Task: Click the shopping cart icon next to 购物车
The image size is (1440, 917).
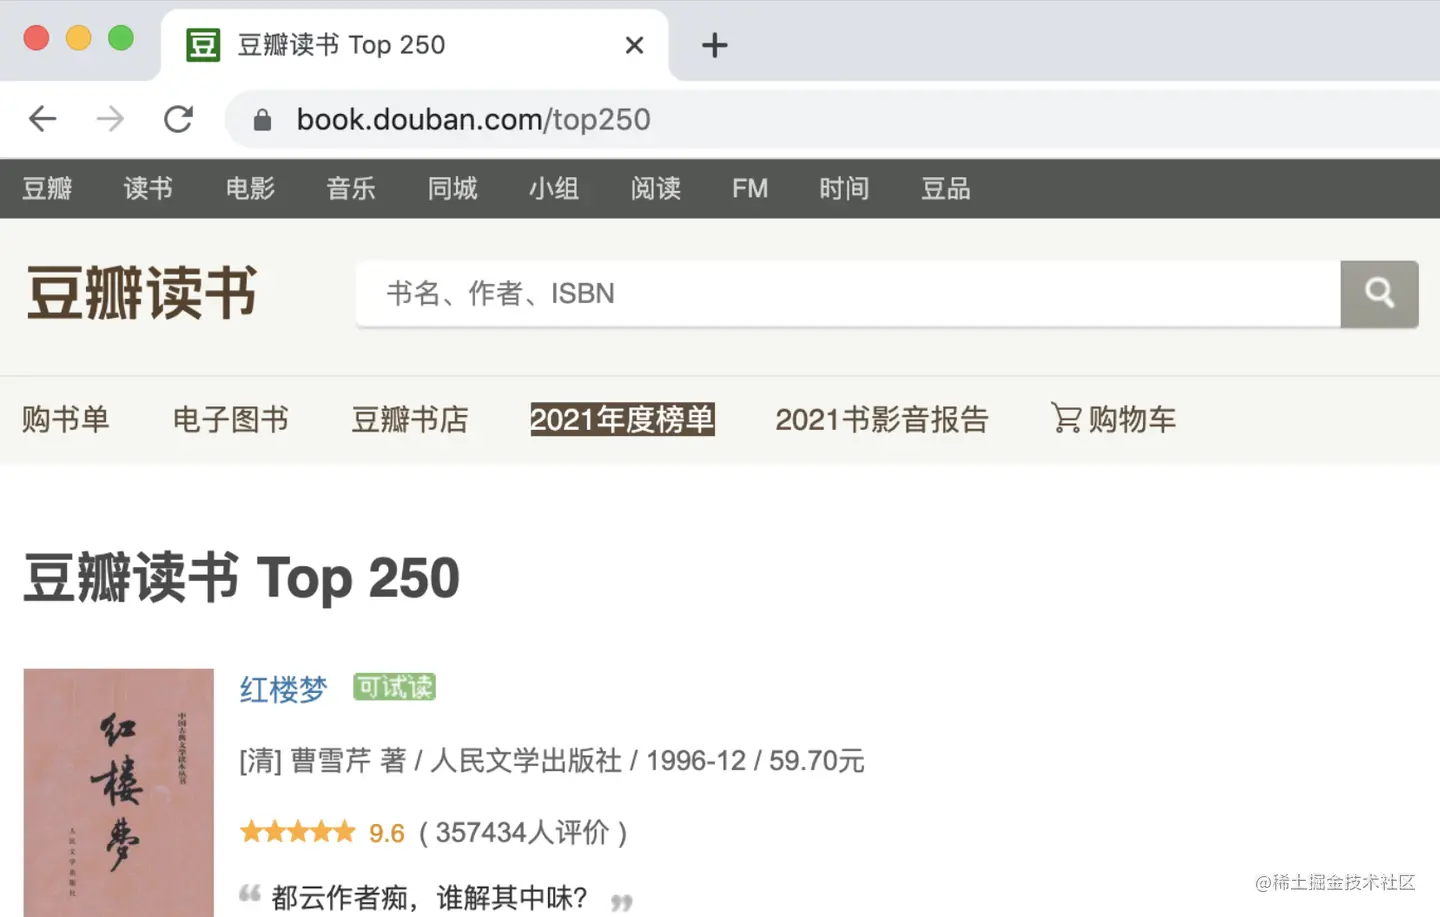Action: pos(1066,418)
